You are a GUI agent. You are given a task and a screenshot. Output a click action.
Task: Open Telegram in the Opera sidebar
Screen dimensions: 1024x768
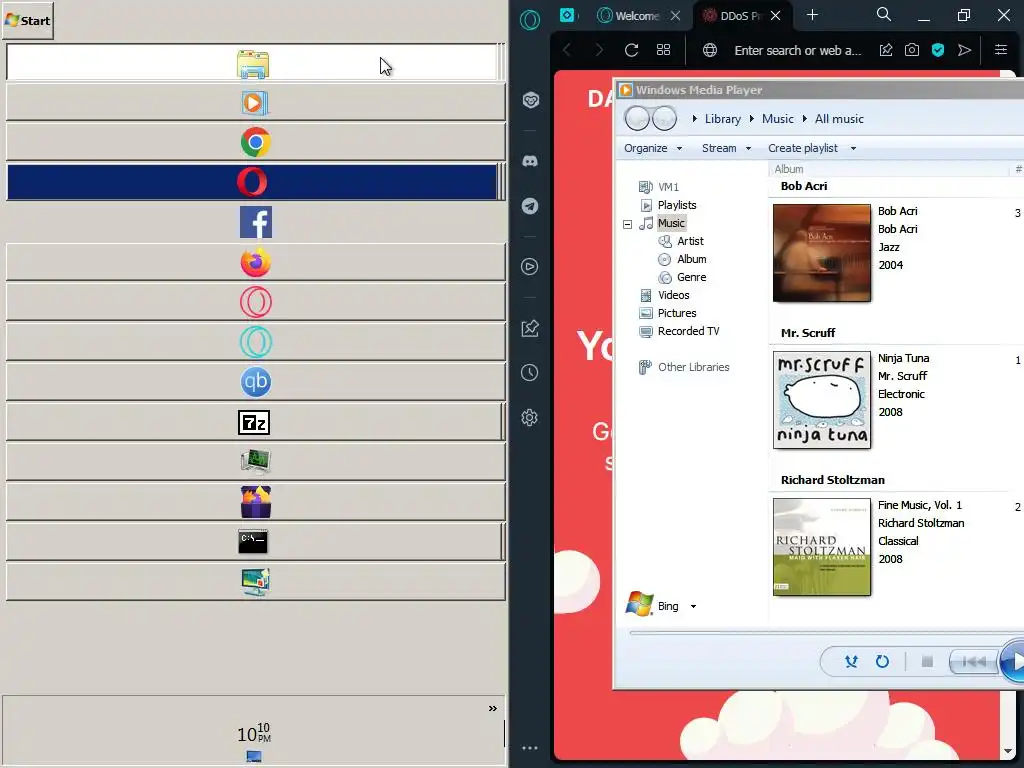click(x=530, y=206)
